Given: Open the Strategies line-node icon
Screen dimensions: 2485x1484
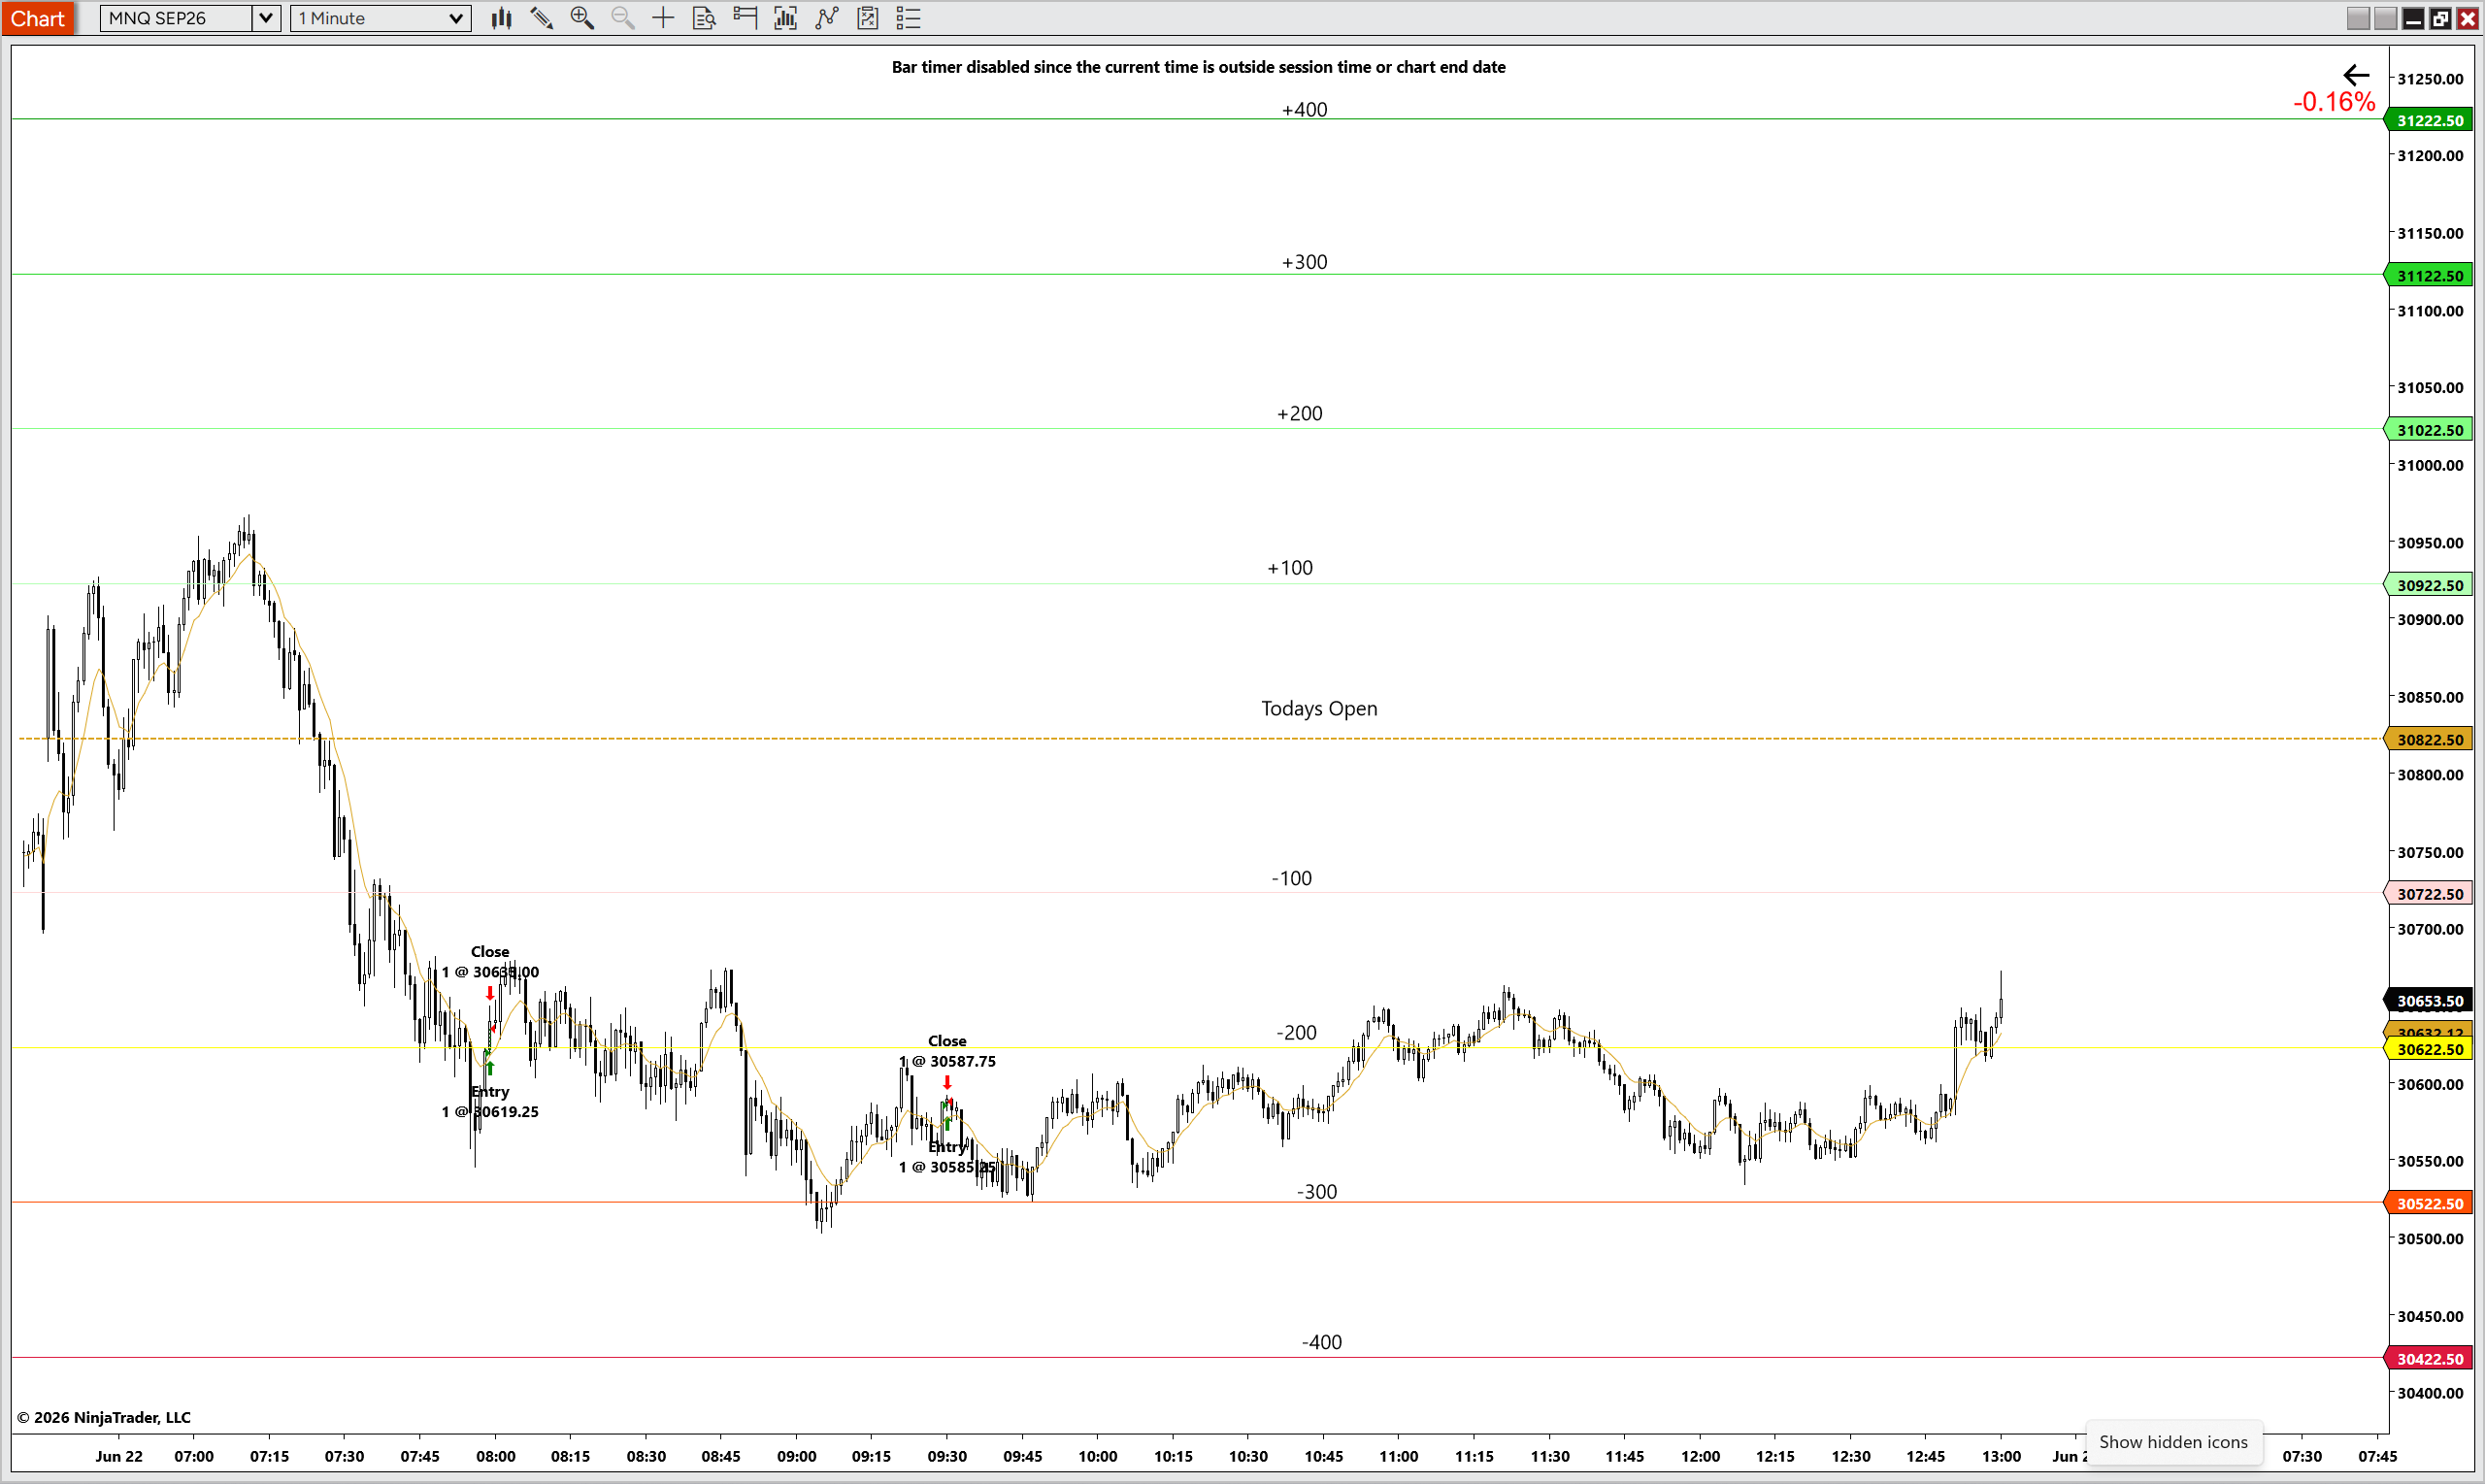Looking at the screenshot, I should tap(827, 18).
